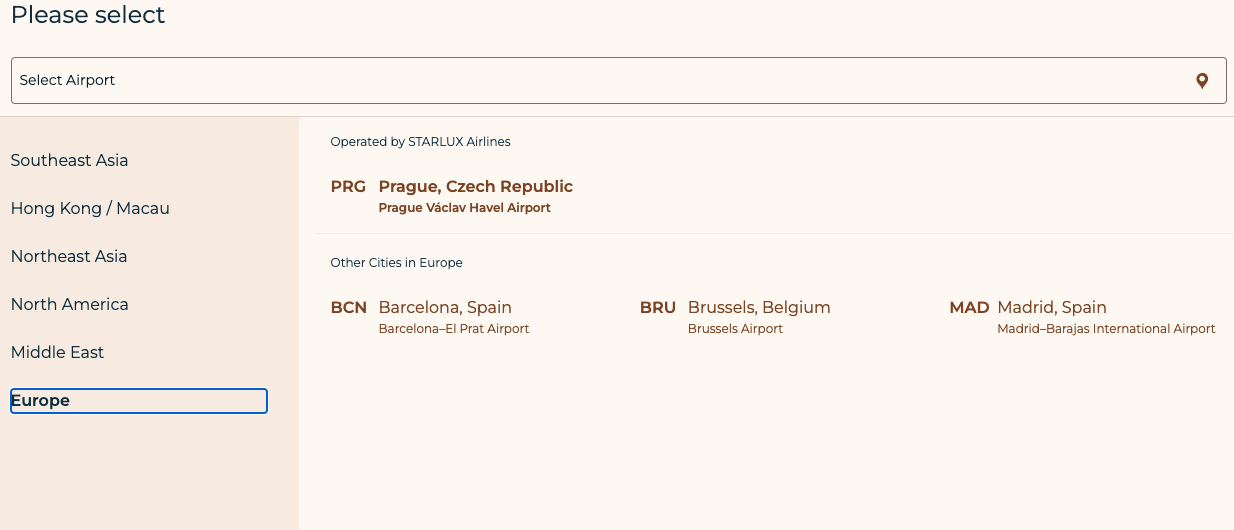This screenshot has width=1234, height=530.
Task: Select the Europe region tab
Action: pyautogui.click(x=139, y=400)
